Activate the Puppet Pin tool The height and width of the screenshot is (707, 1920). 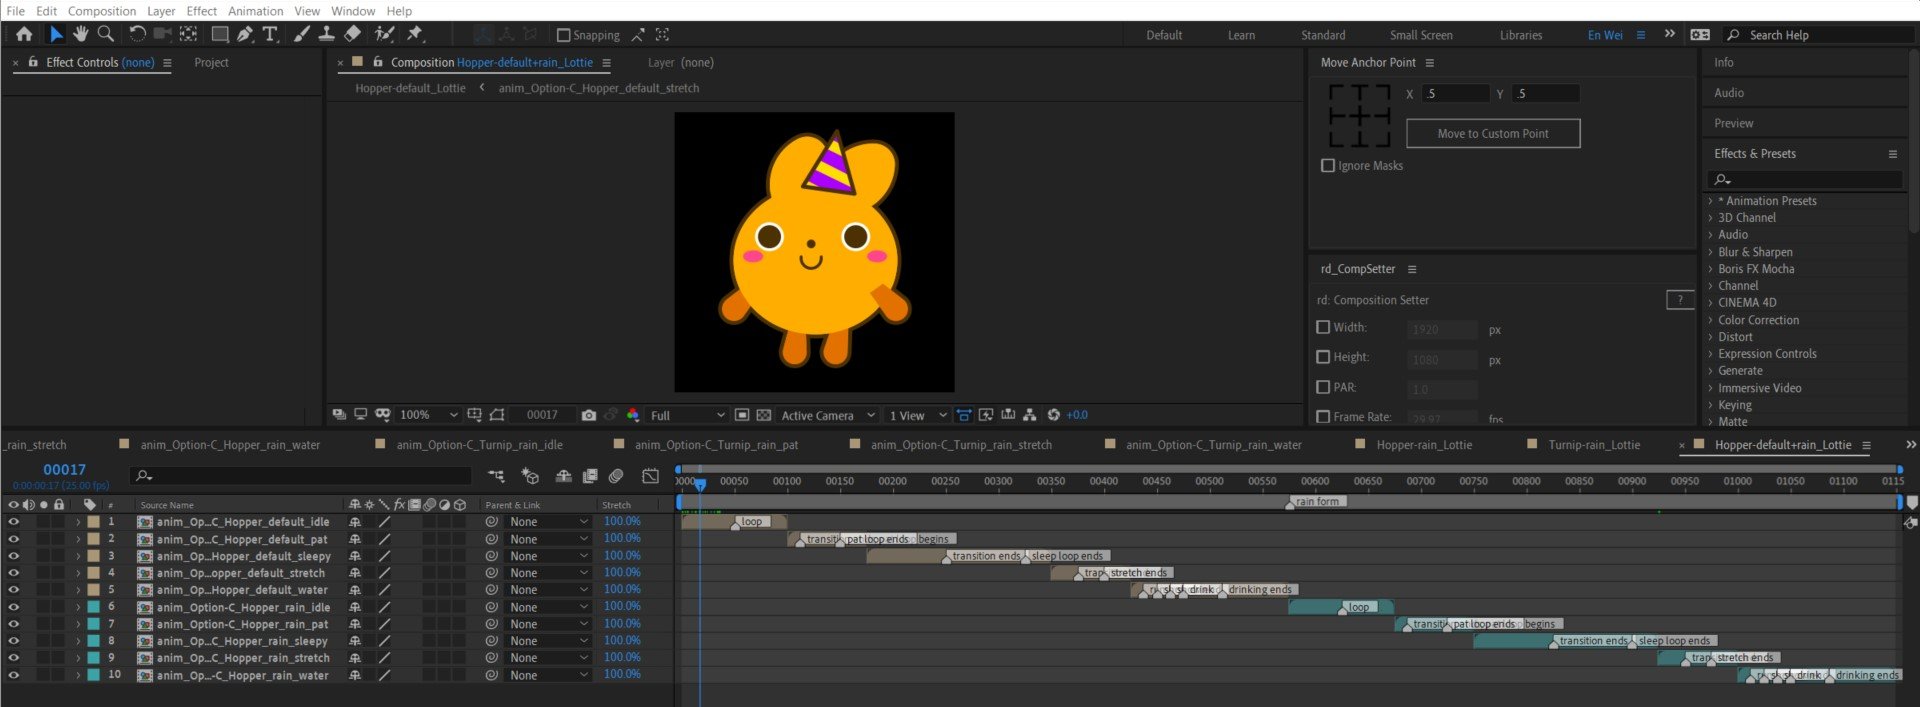coord(414,34)
